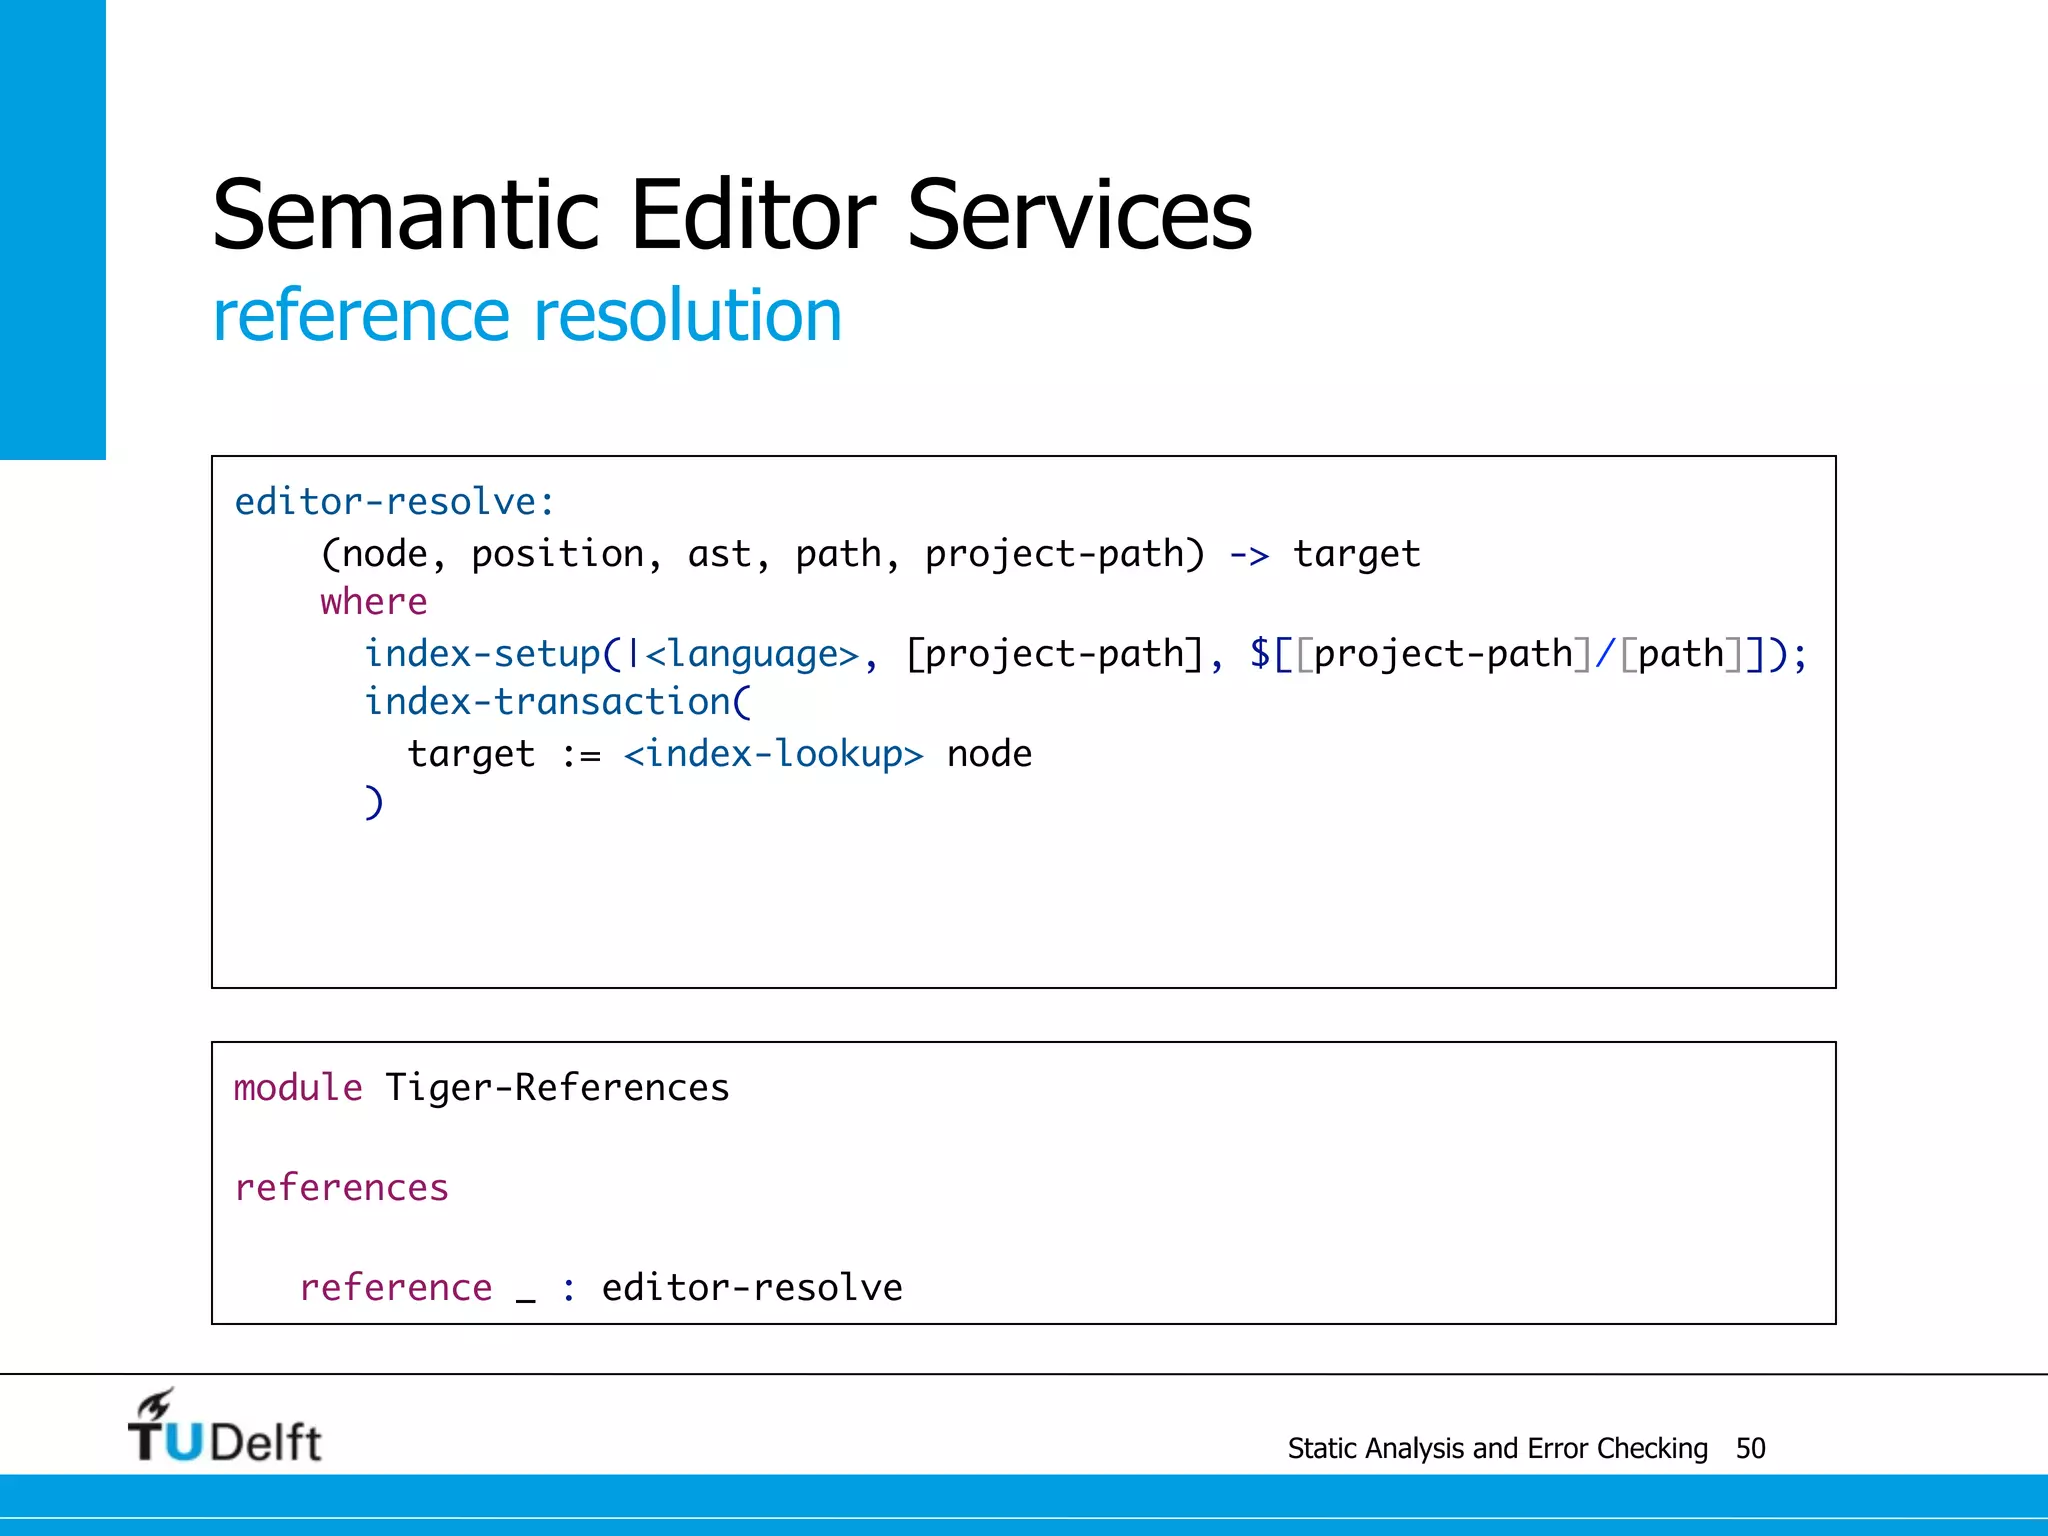Click <index-lookup> in the code

coord(773,754)
